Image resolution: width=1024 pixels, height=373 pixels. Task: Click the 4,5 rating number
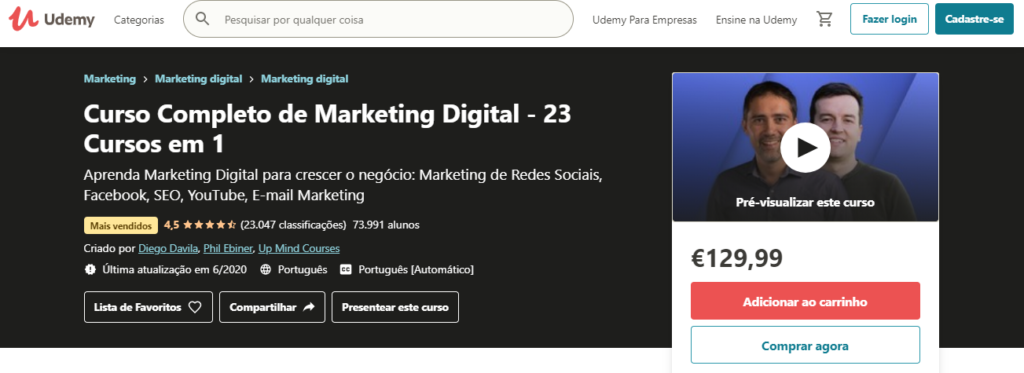click(x=172, y=225)
